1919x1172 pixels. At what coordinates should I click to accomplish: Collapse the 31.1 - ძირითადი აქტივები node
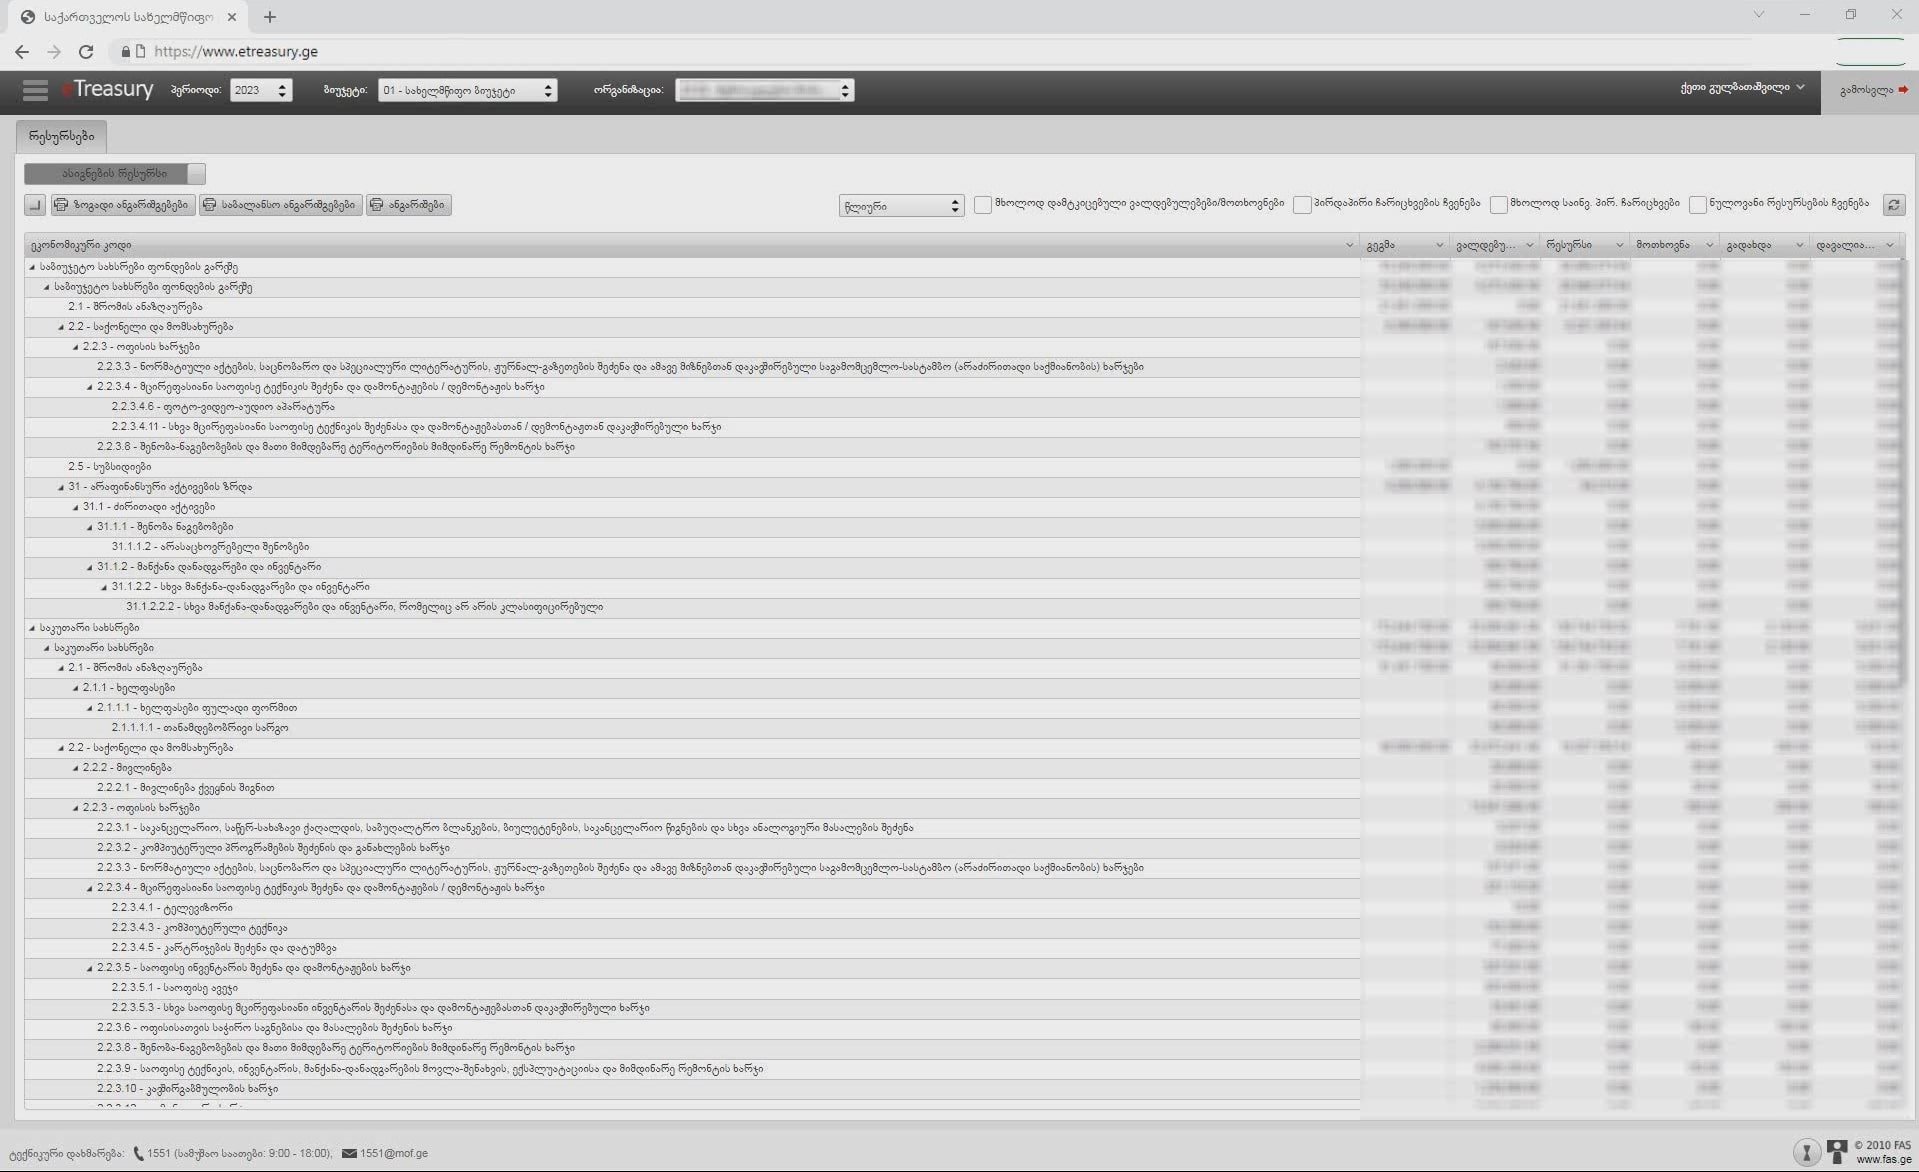pyautogui.click(x=75, y=507)
